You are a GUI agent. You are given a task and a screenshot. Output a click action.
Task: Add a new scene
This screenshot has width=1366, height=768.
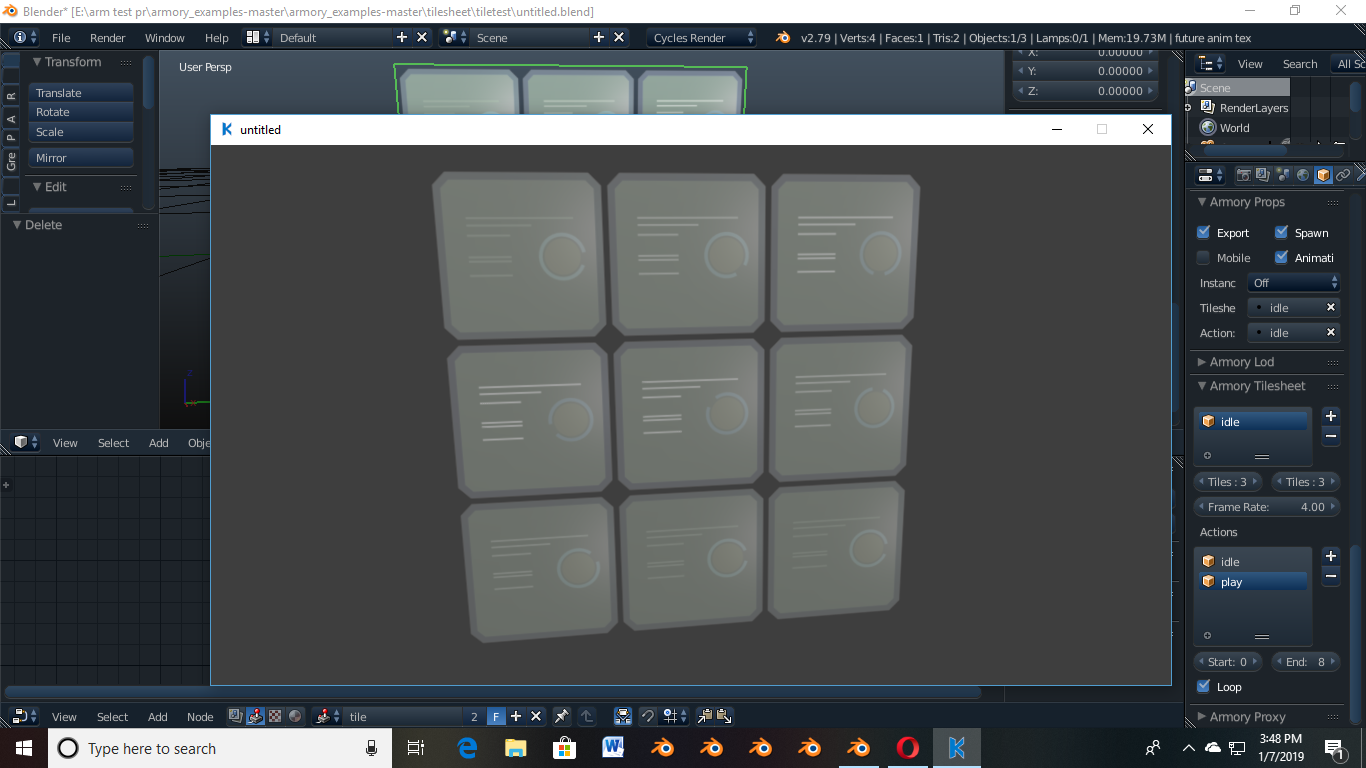pyautogui.click(x=599, y=38)
